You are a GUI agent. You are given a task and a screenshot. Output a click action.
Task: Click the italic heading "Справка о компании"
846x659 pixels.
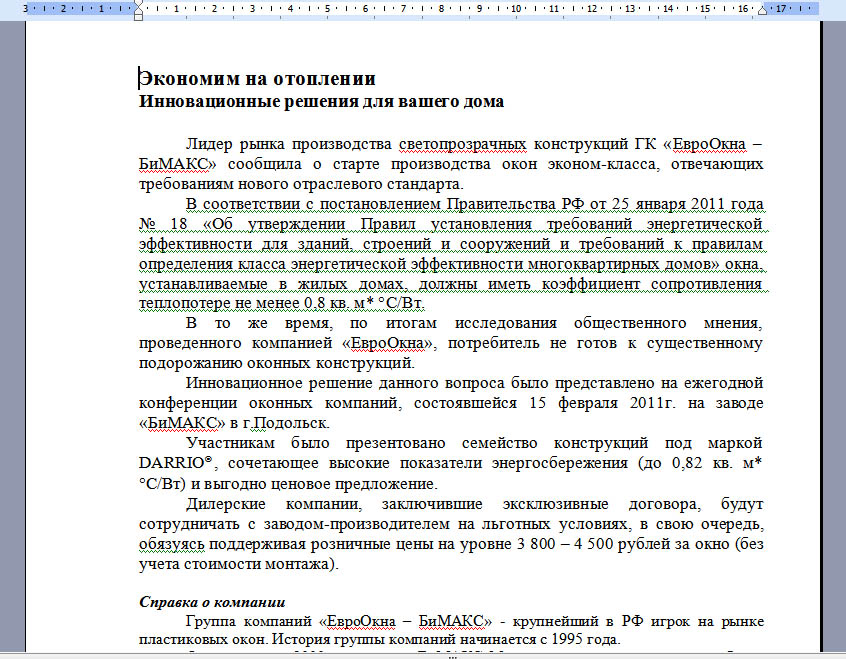coord(212,602)
